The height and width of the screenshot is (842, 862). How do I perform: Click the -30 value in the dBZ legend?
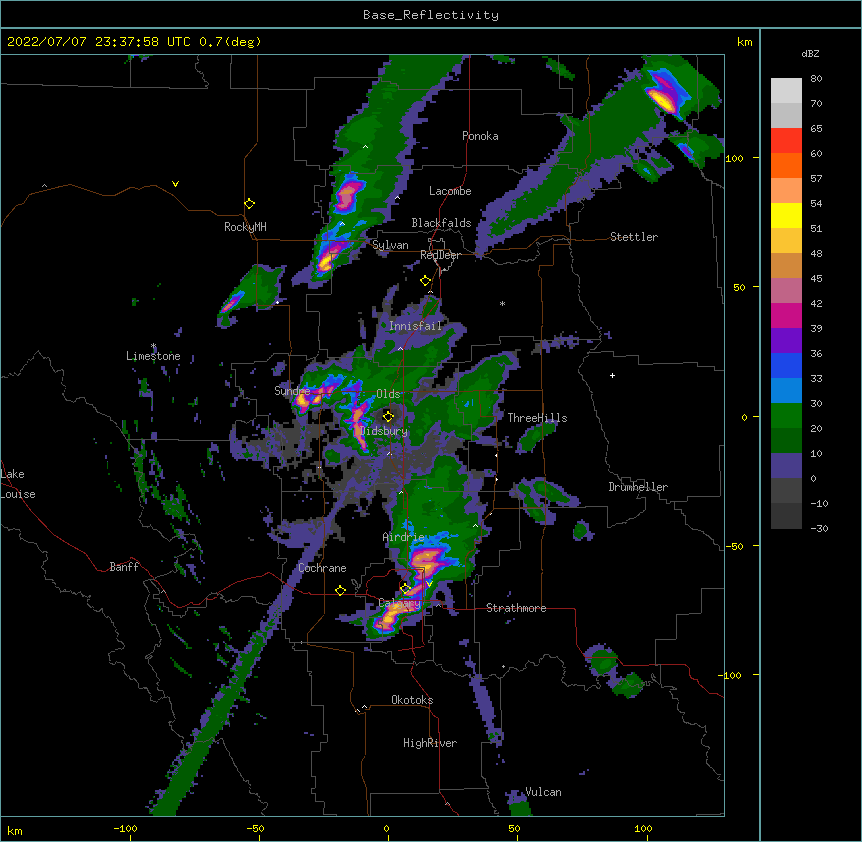819,529
